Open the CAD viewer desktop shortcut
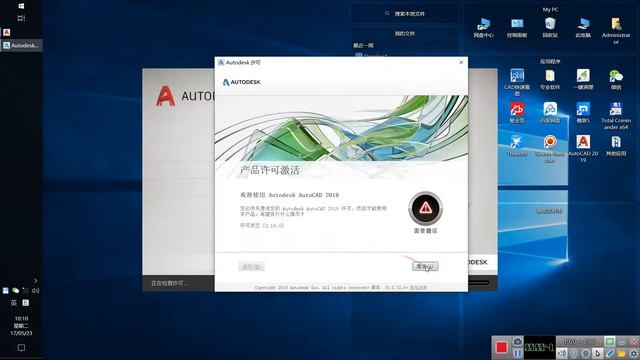Viewport: 640px width, 360px height. click(517, 82)
